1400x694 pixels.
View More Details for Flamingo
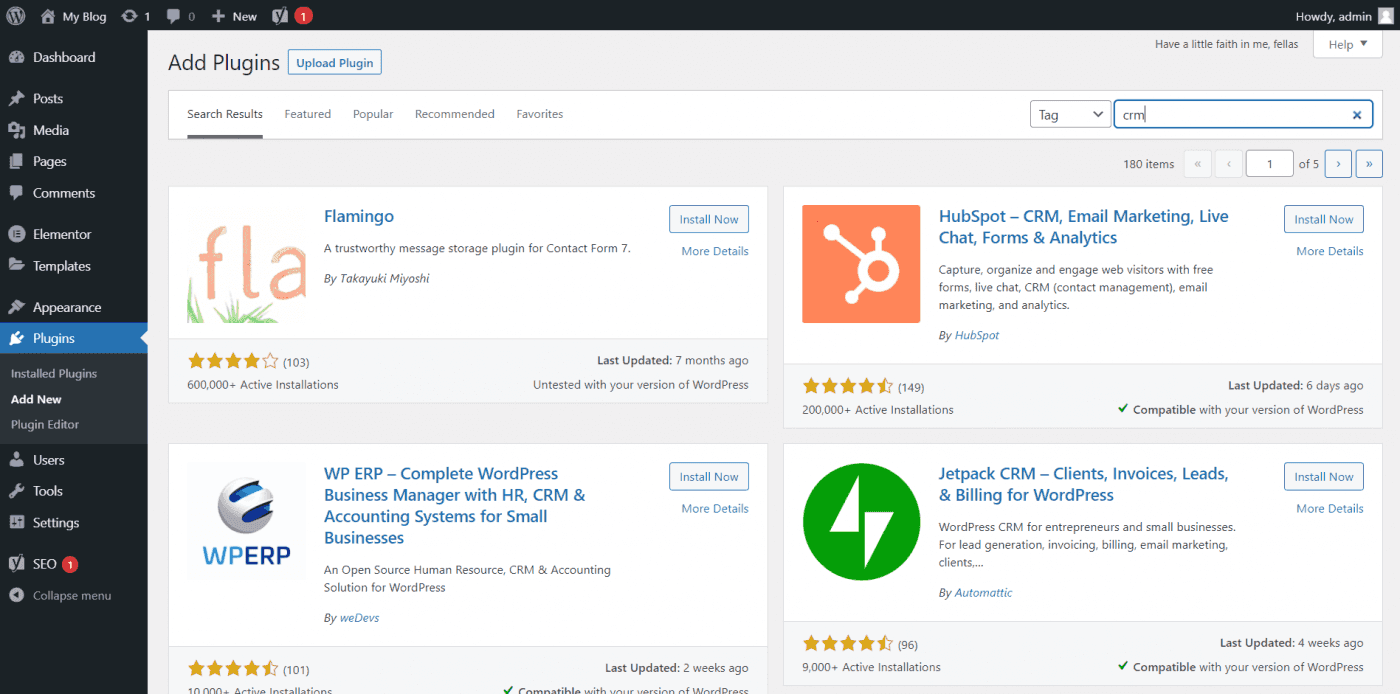(715, 251)
